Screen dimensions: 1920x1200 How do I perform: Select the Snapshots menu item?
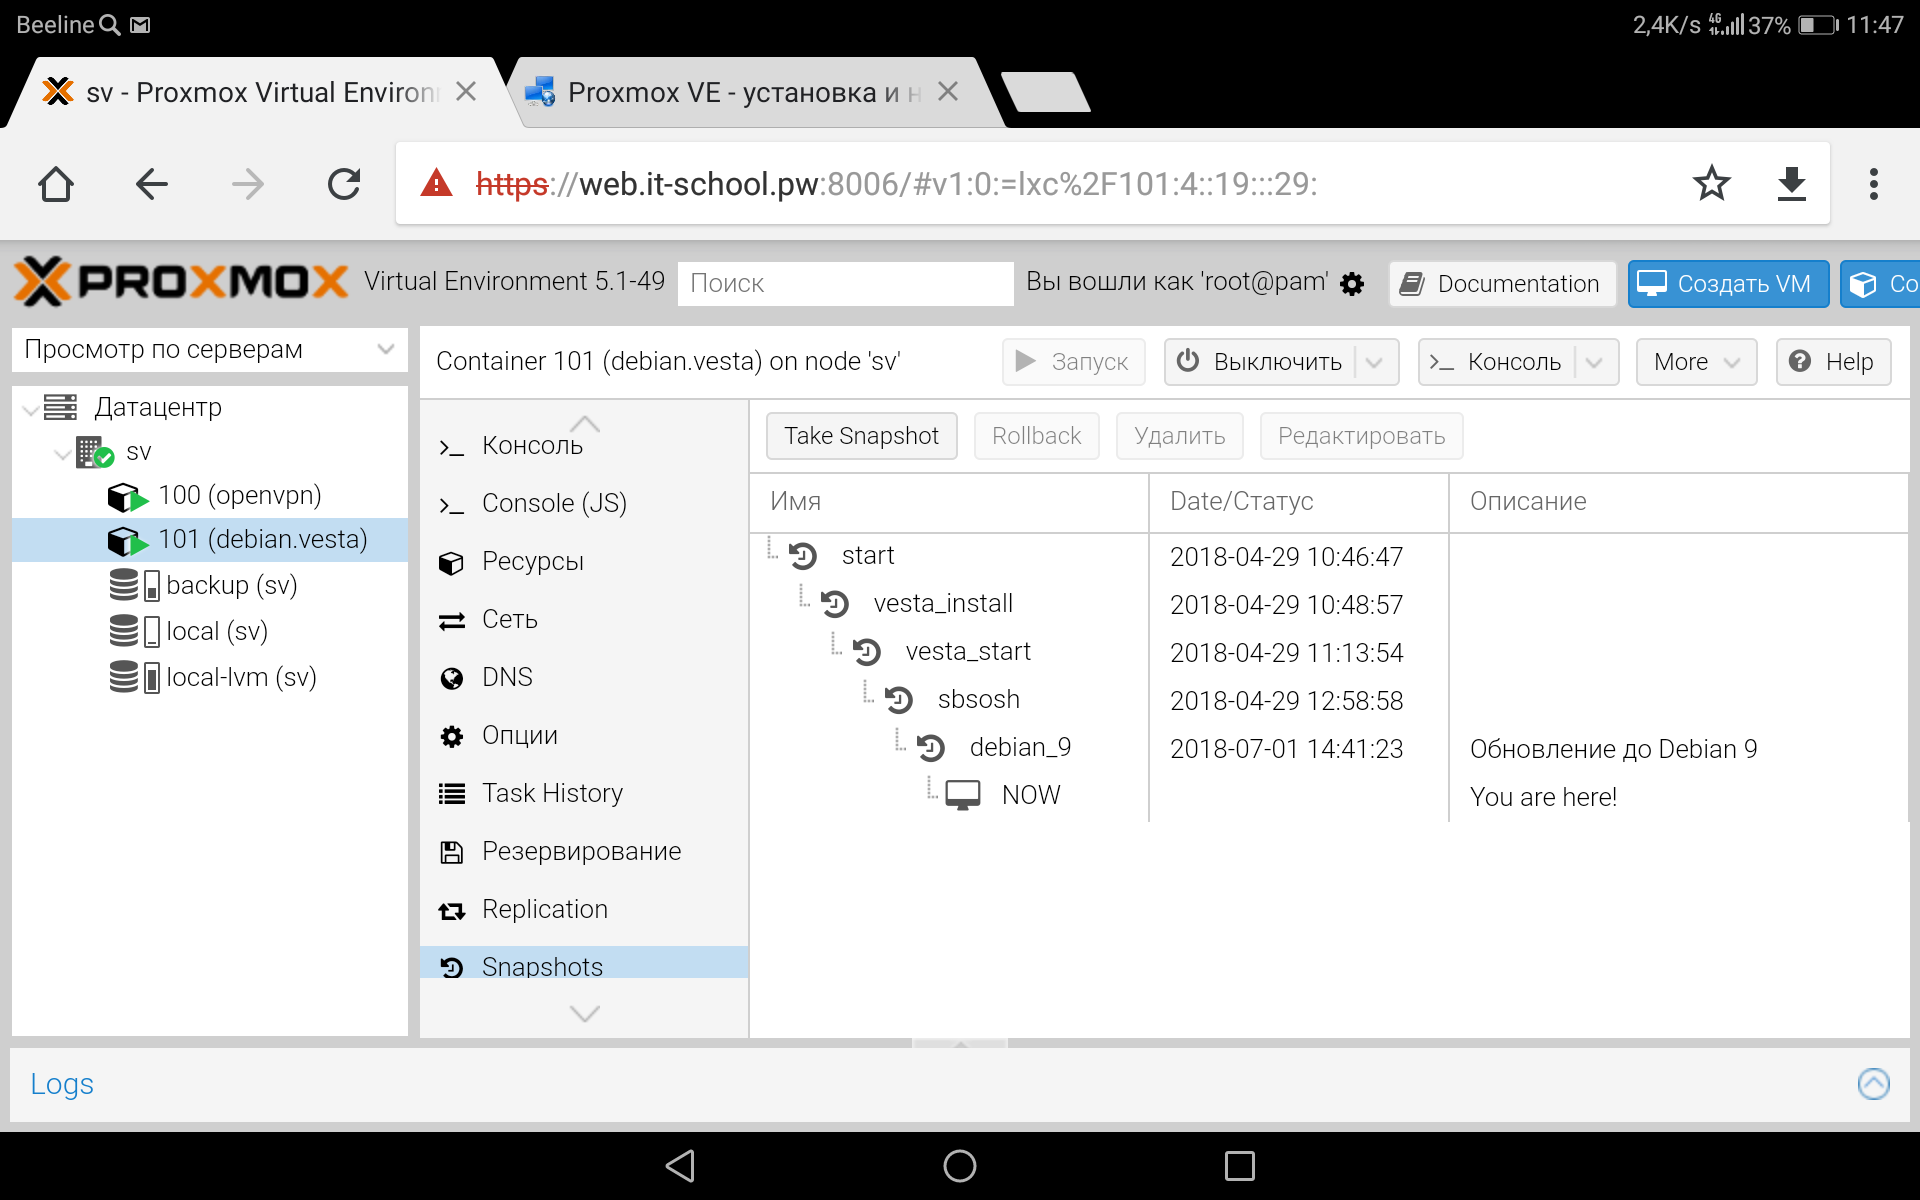tap(584, 963)
